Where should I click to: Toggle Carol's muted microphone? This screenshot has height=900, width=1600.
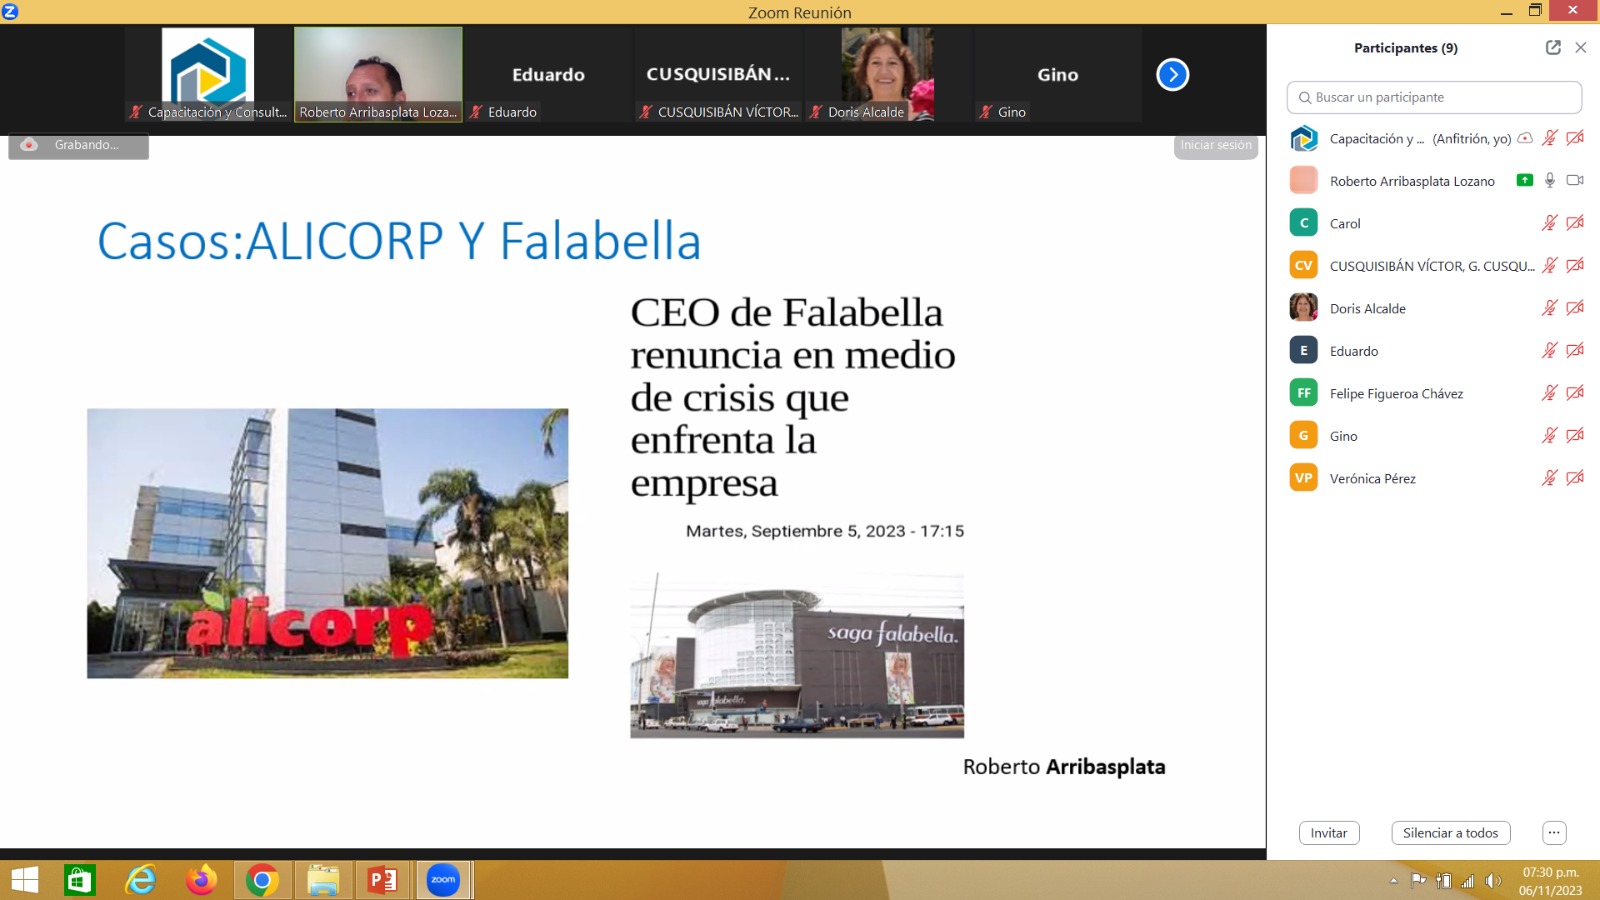(x=1549, y=223)
